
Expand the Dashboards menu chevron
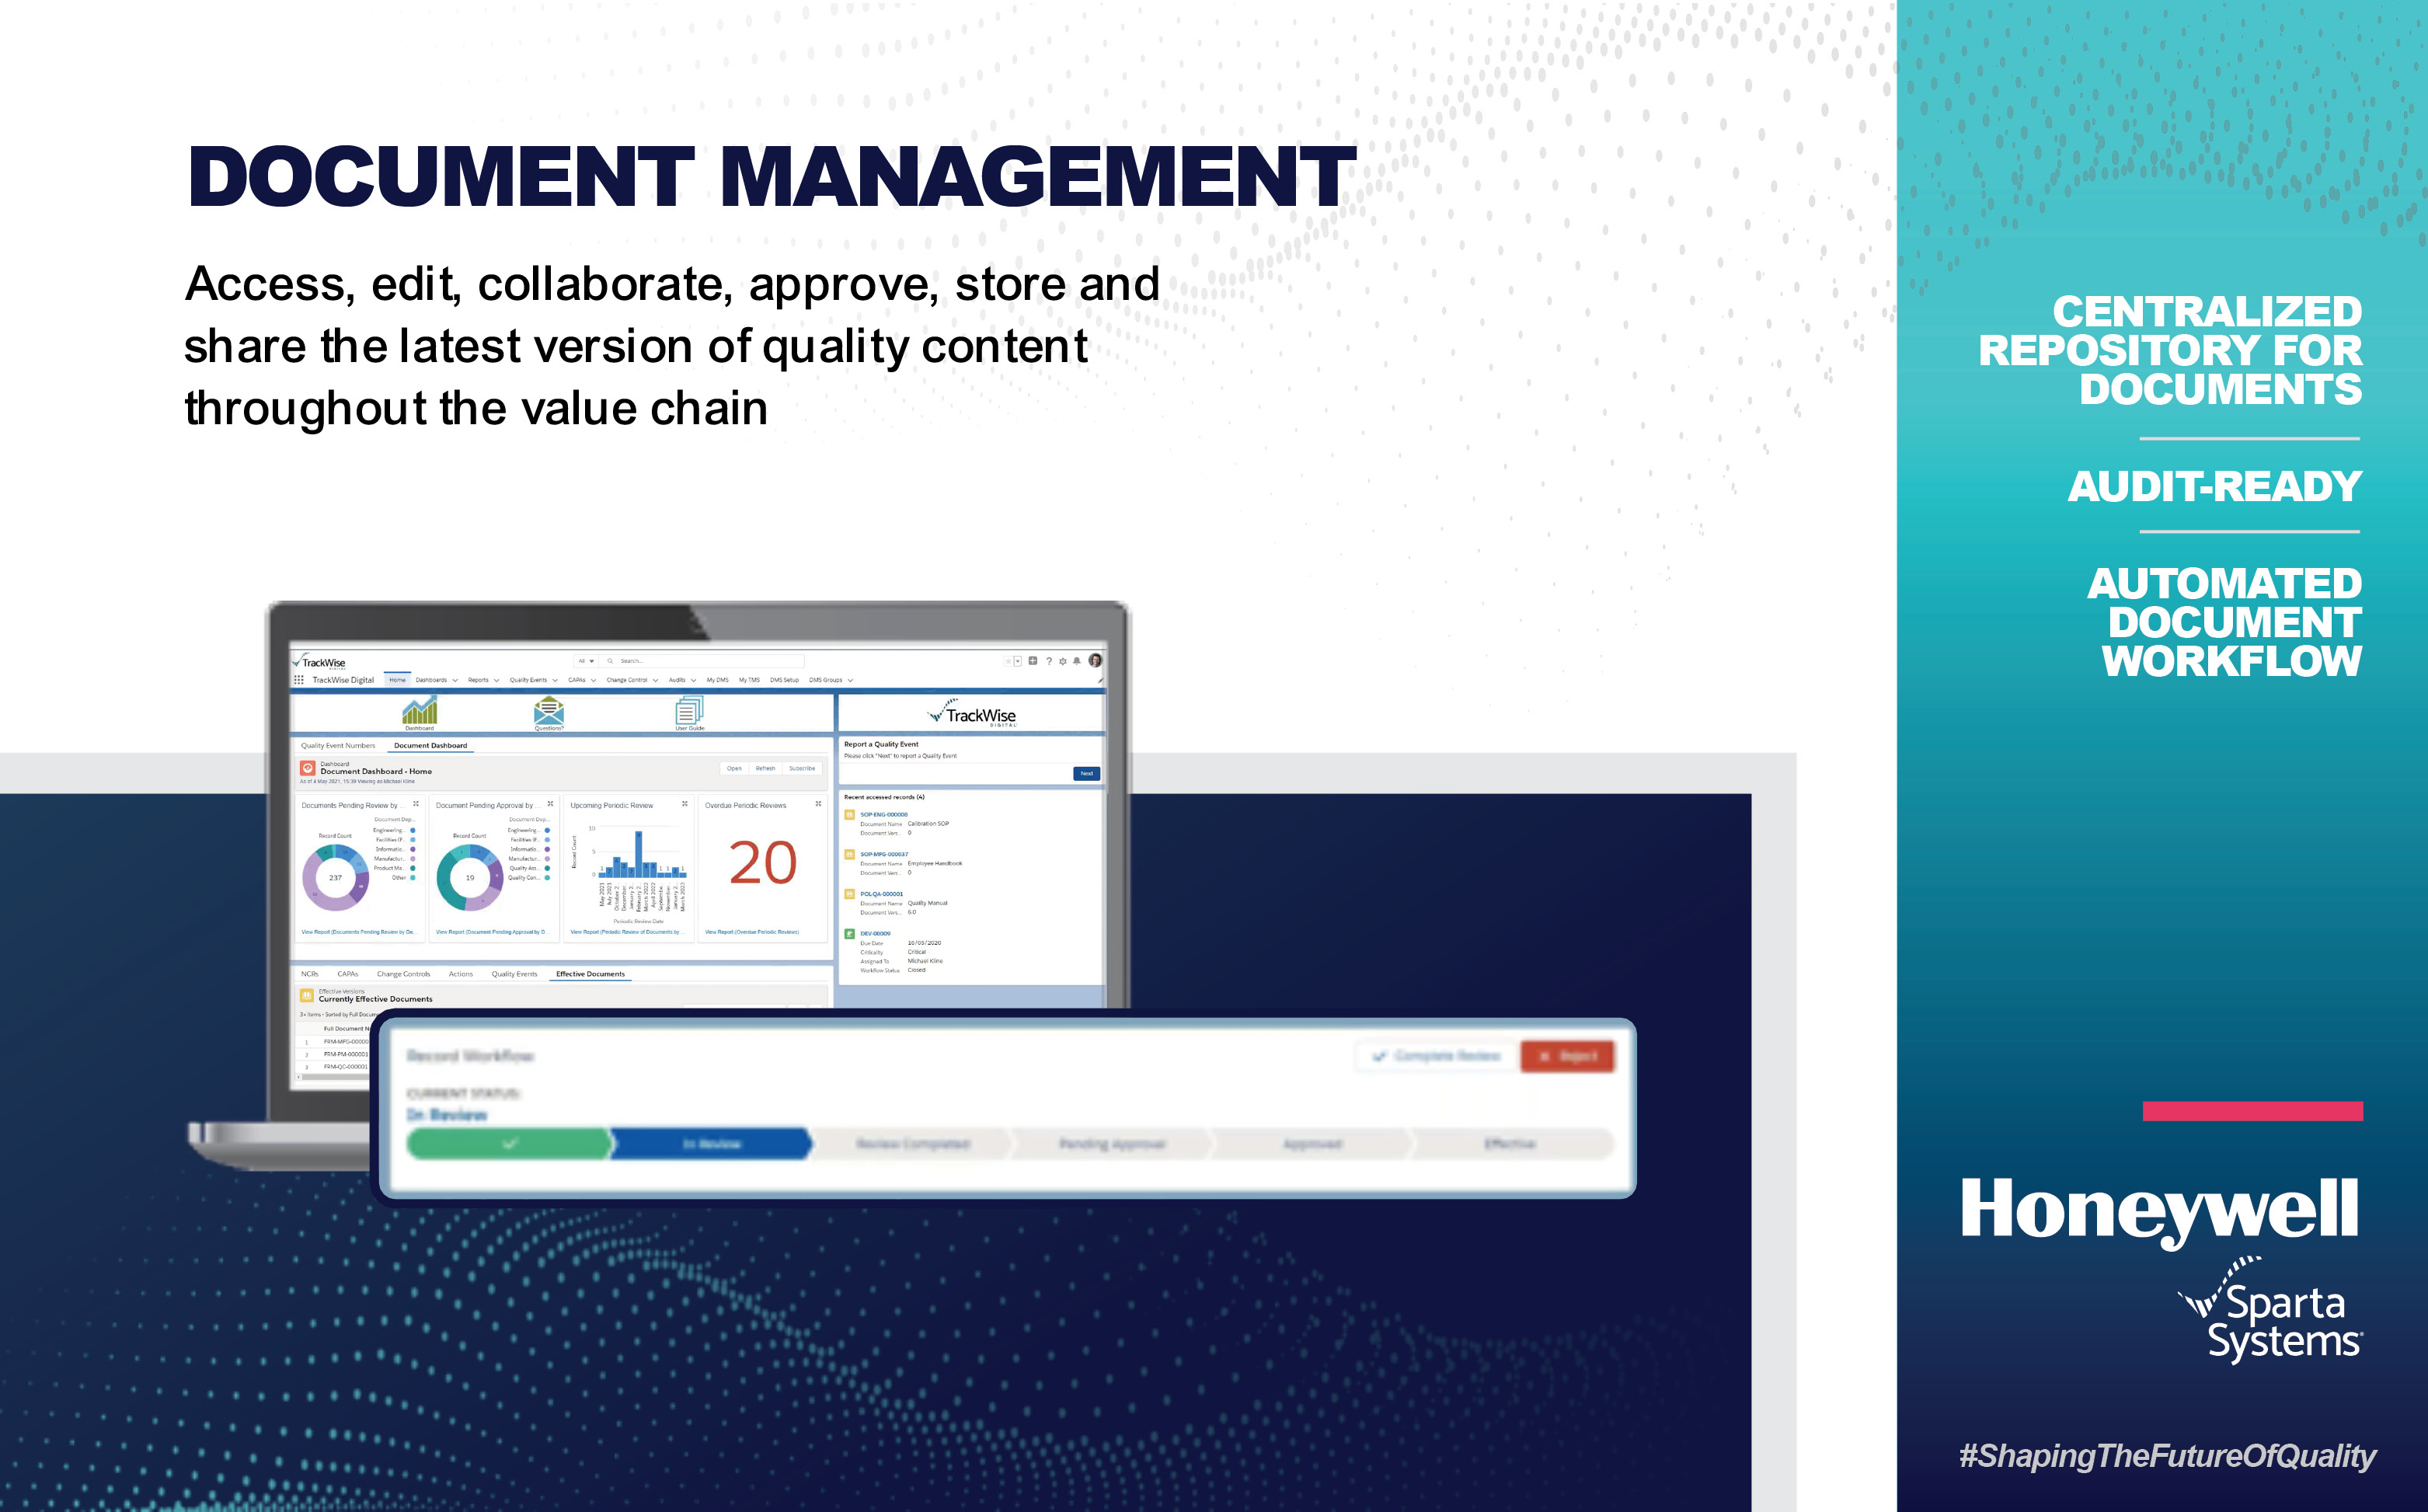[x=455, y=681]
